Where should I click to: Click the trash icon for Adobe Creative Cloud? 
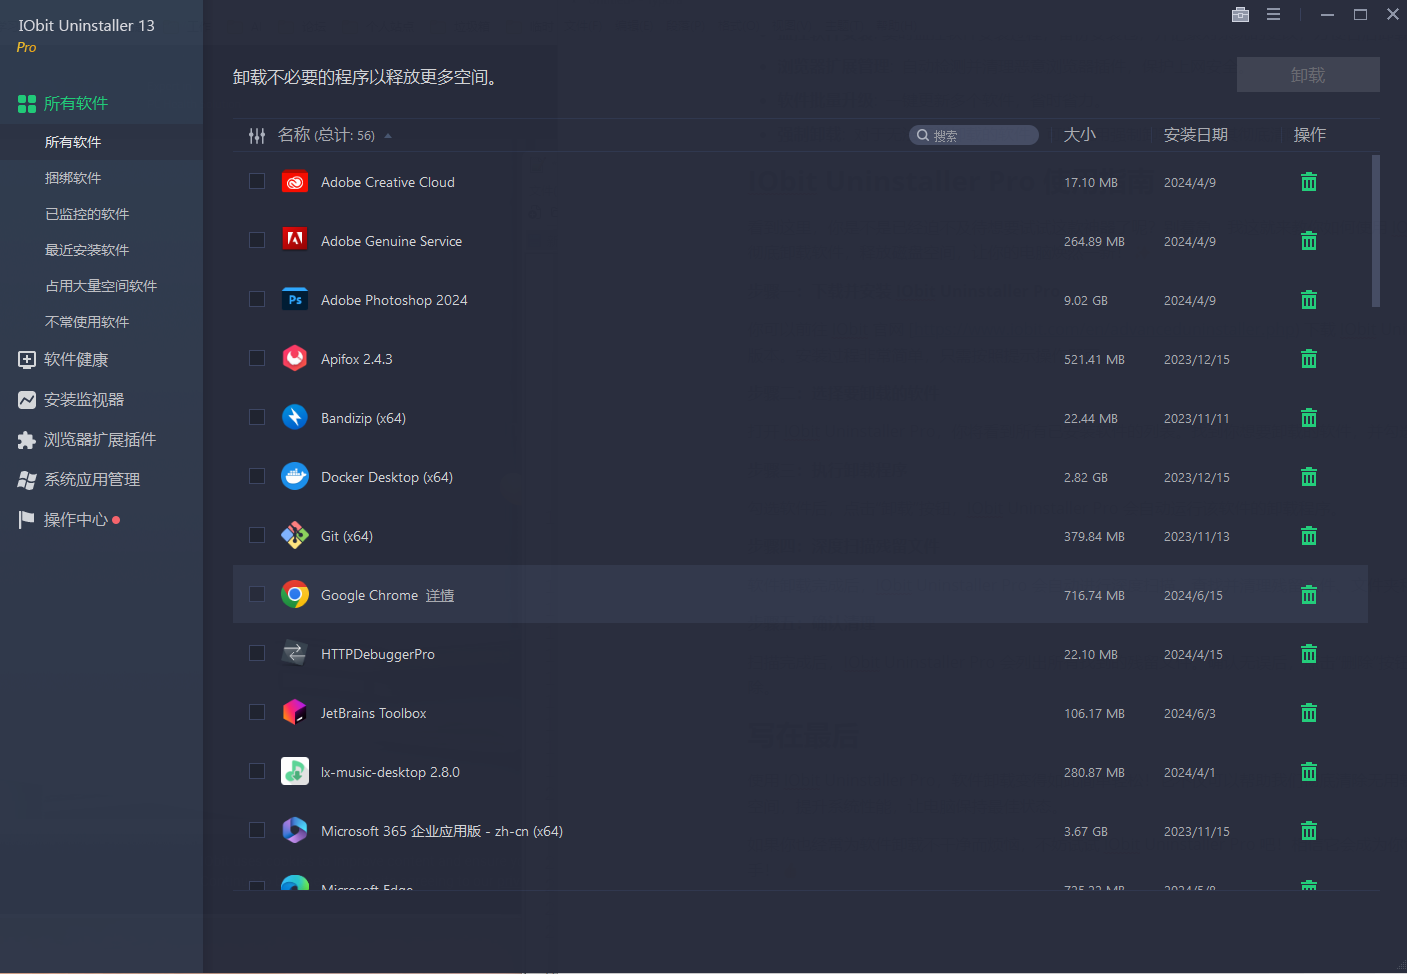point(1308,182)
